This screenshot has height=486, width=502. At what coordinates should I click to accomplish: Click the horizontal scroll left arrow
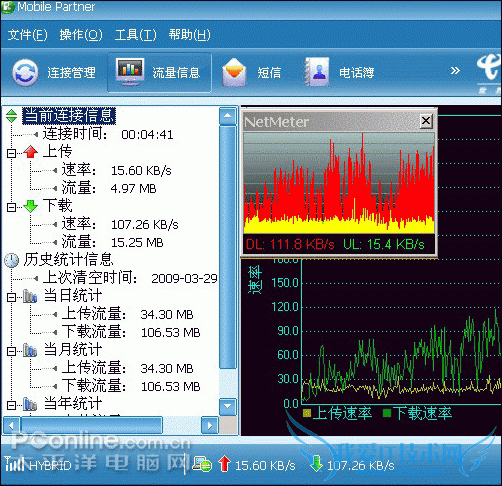pyautogui.click(x=12, y=425)
